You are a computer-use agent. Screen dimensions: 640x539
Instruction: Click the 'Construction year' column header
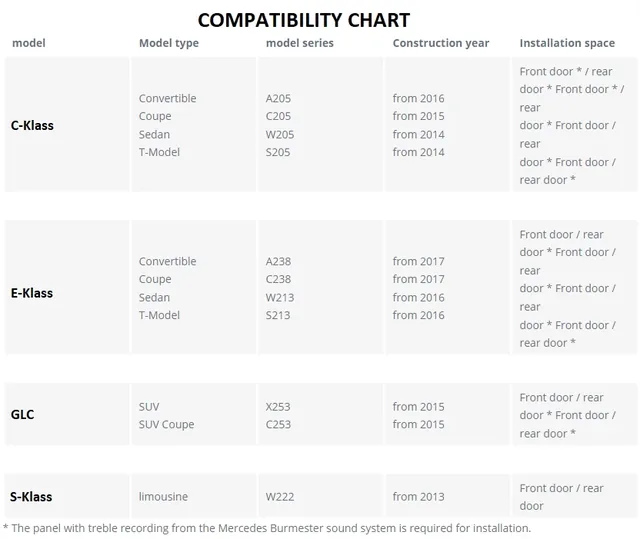(441, 43)
